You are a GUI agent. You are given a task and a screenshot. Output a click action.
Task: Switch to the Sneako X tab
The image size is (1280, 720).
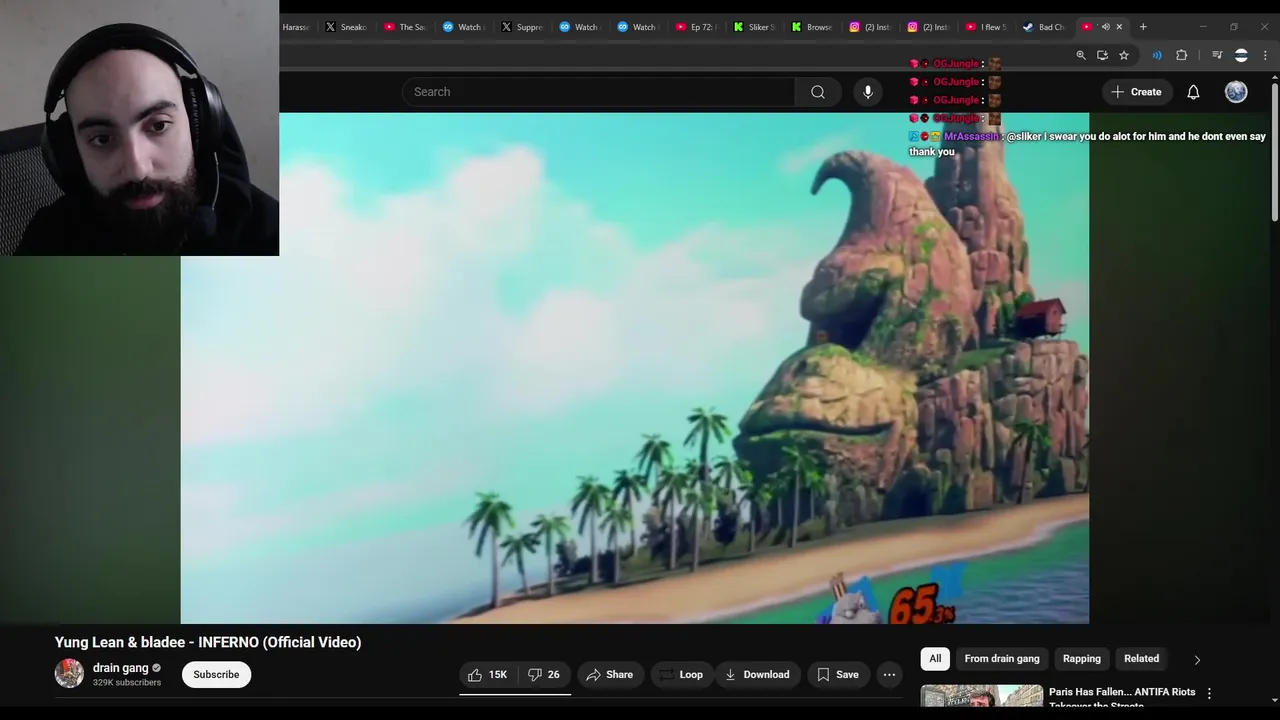[x=346, y=27]
